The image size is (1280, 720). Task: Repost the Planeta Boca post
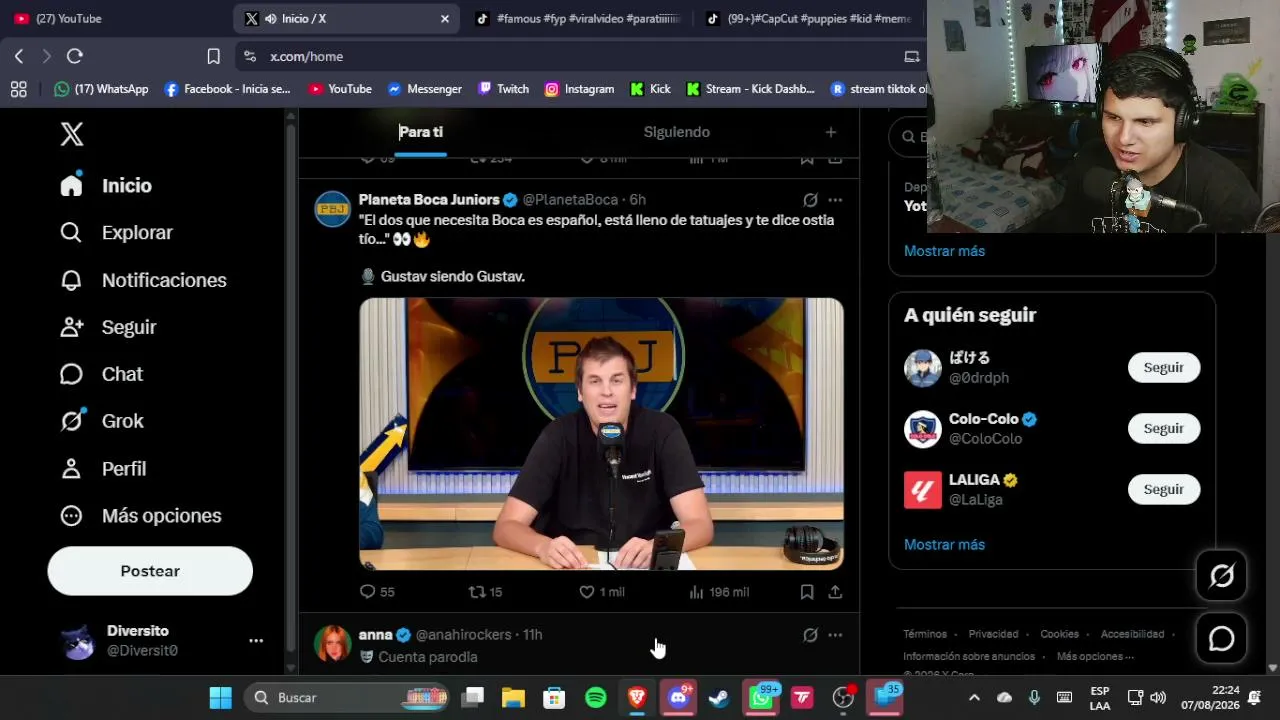486,592
